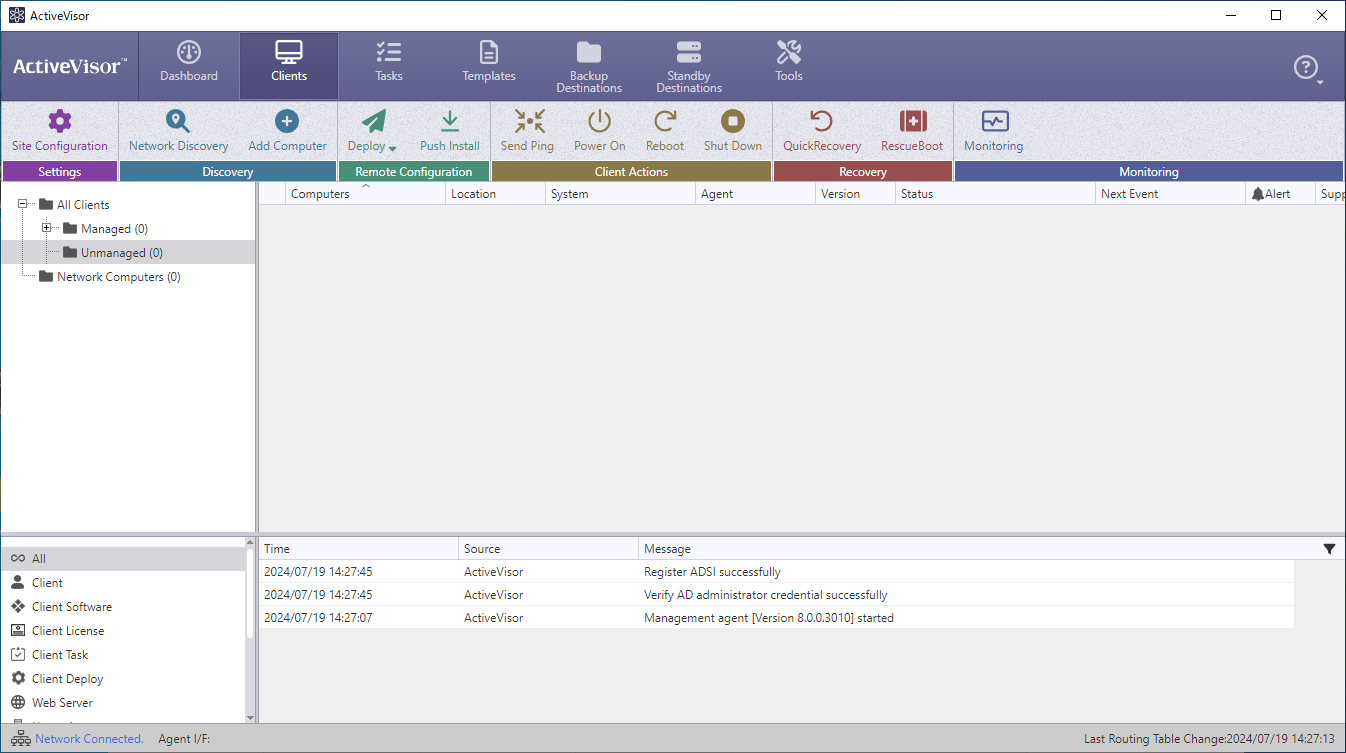Open Standby Destinations tab
1346x753 pixels.
(689, 66)
